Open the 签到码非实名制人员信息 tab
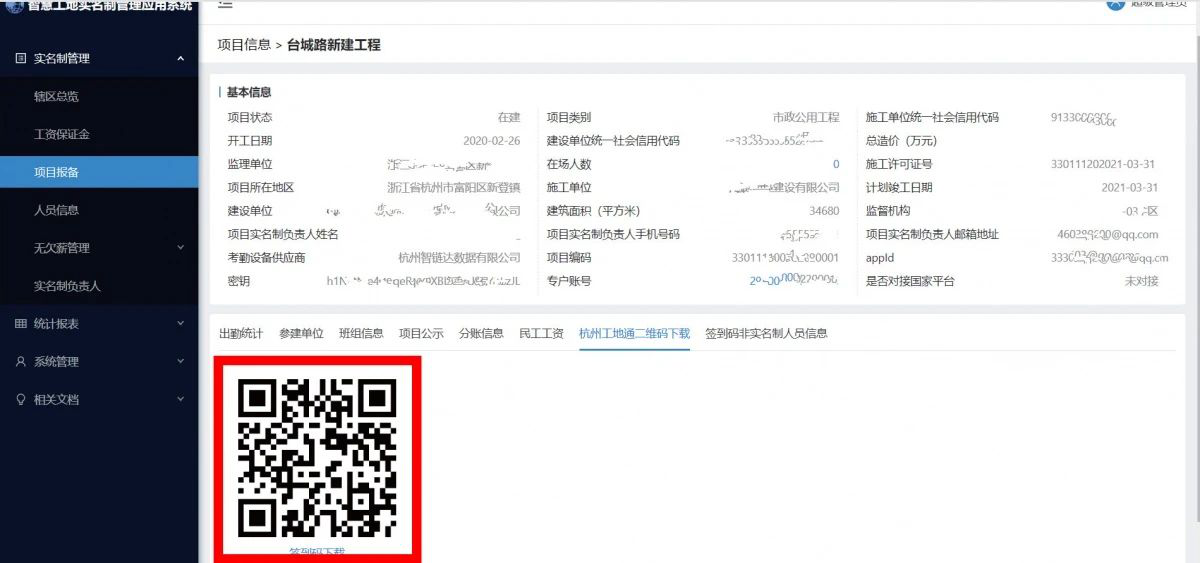 pos(766,334)
